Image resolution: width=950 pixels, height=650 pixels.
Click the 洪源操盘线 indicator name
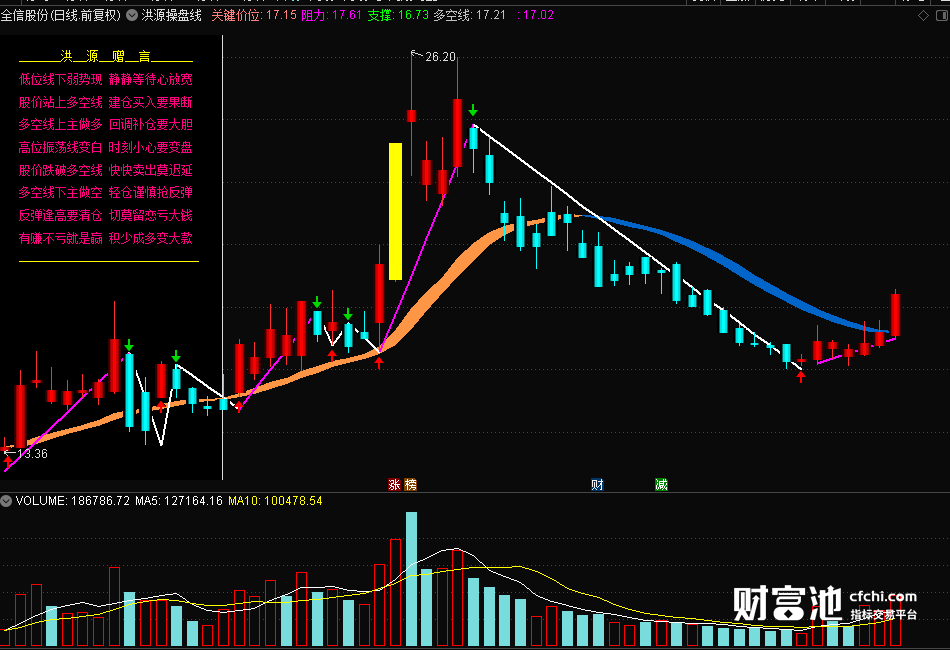coord(172,15)
